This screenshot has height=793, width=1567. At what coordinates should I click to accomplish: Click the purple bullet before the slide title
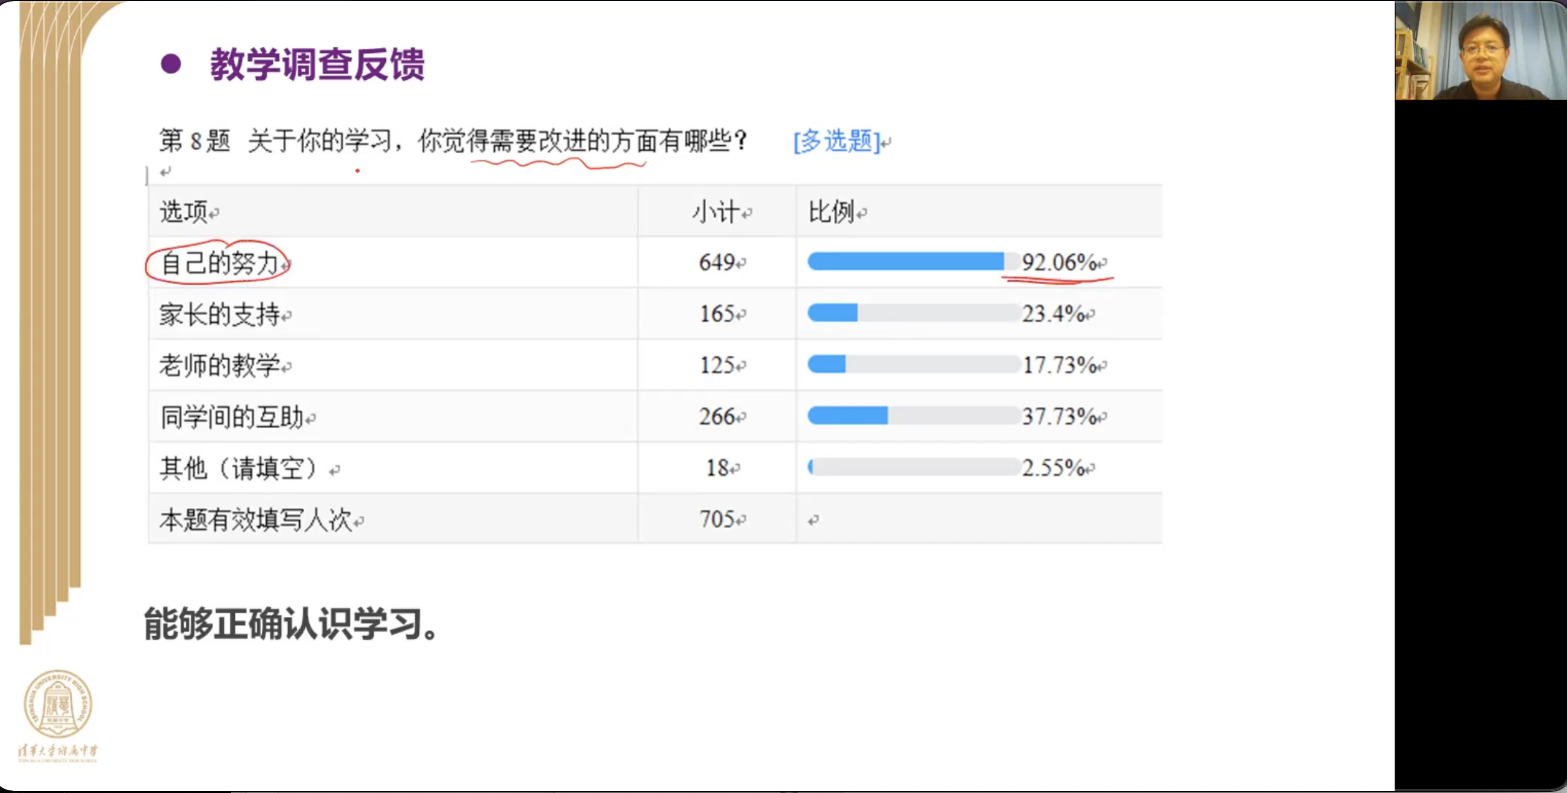click(x=171, y=65)
